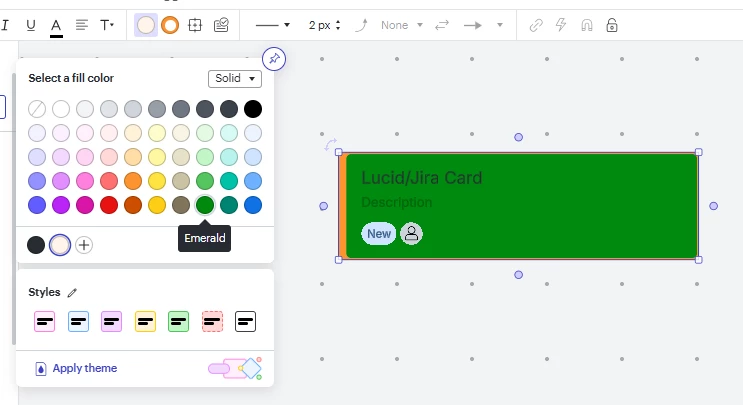Click the swap line direction icon
The height and width of the screenshot is (405, 743).
(x=442, y=25)
